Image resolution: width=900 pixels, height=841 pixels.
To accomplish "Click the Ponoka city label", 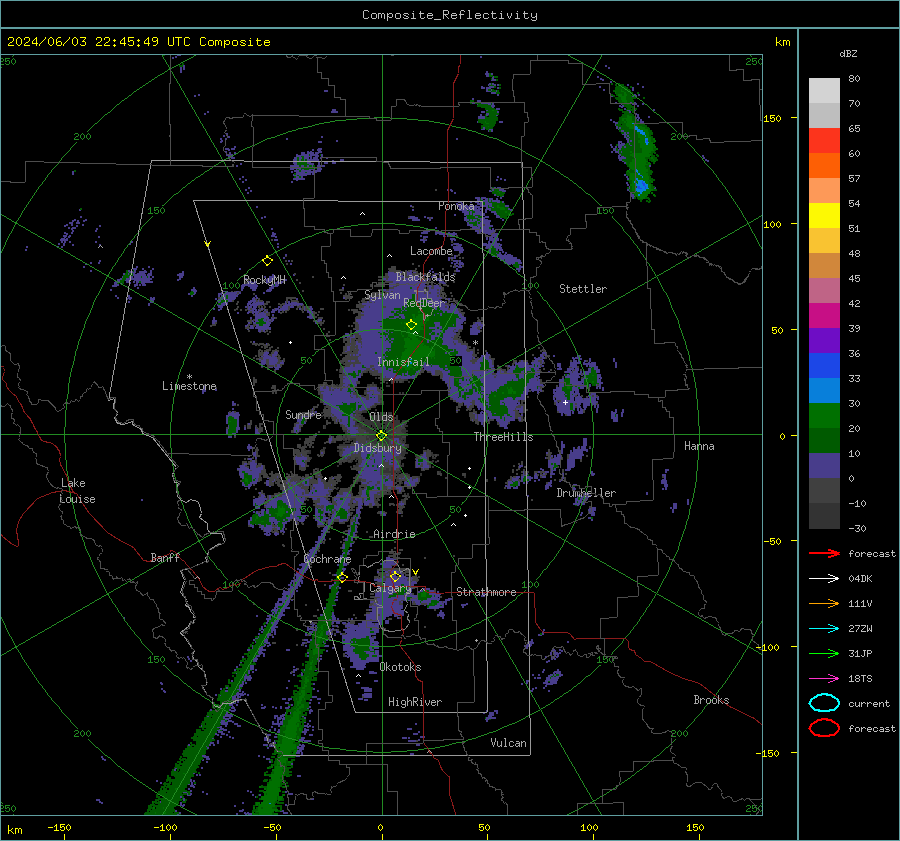I will (x=456, y=206).
